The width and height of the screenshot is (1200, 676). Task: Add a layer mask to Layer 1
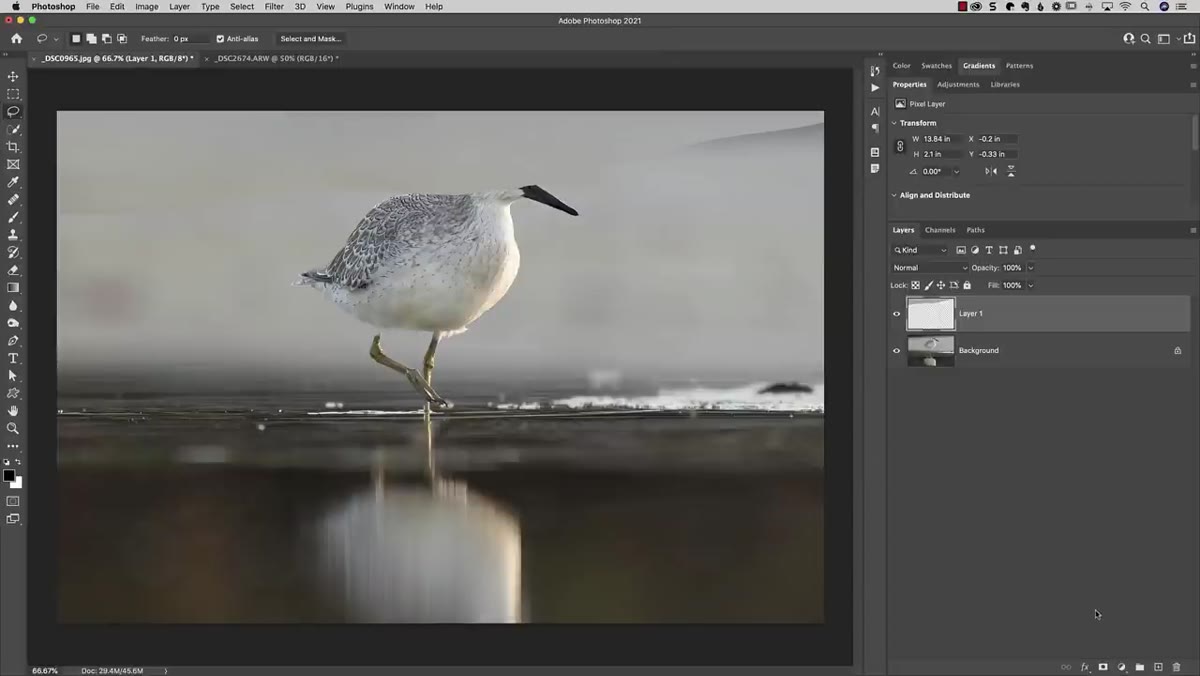pyautogui.click(x=1103, y=667)
